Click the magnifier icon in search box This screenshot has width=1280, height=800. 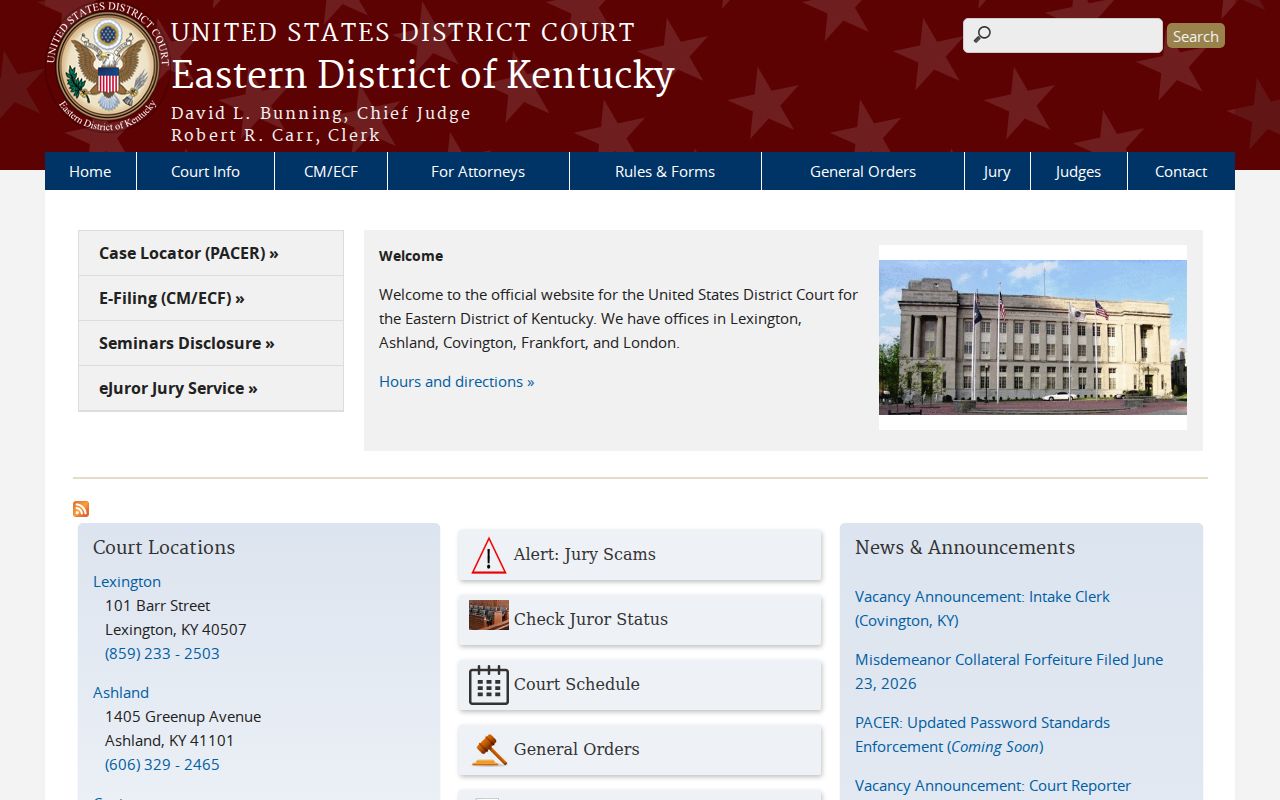pyautogui.click(x=982, y=35)
